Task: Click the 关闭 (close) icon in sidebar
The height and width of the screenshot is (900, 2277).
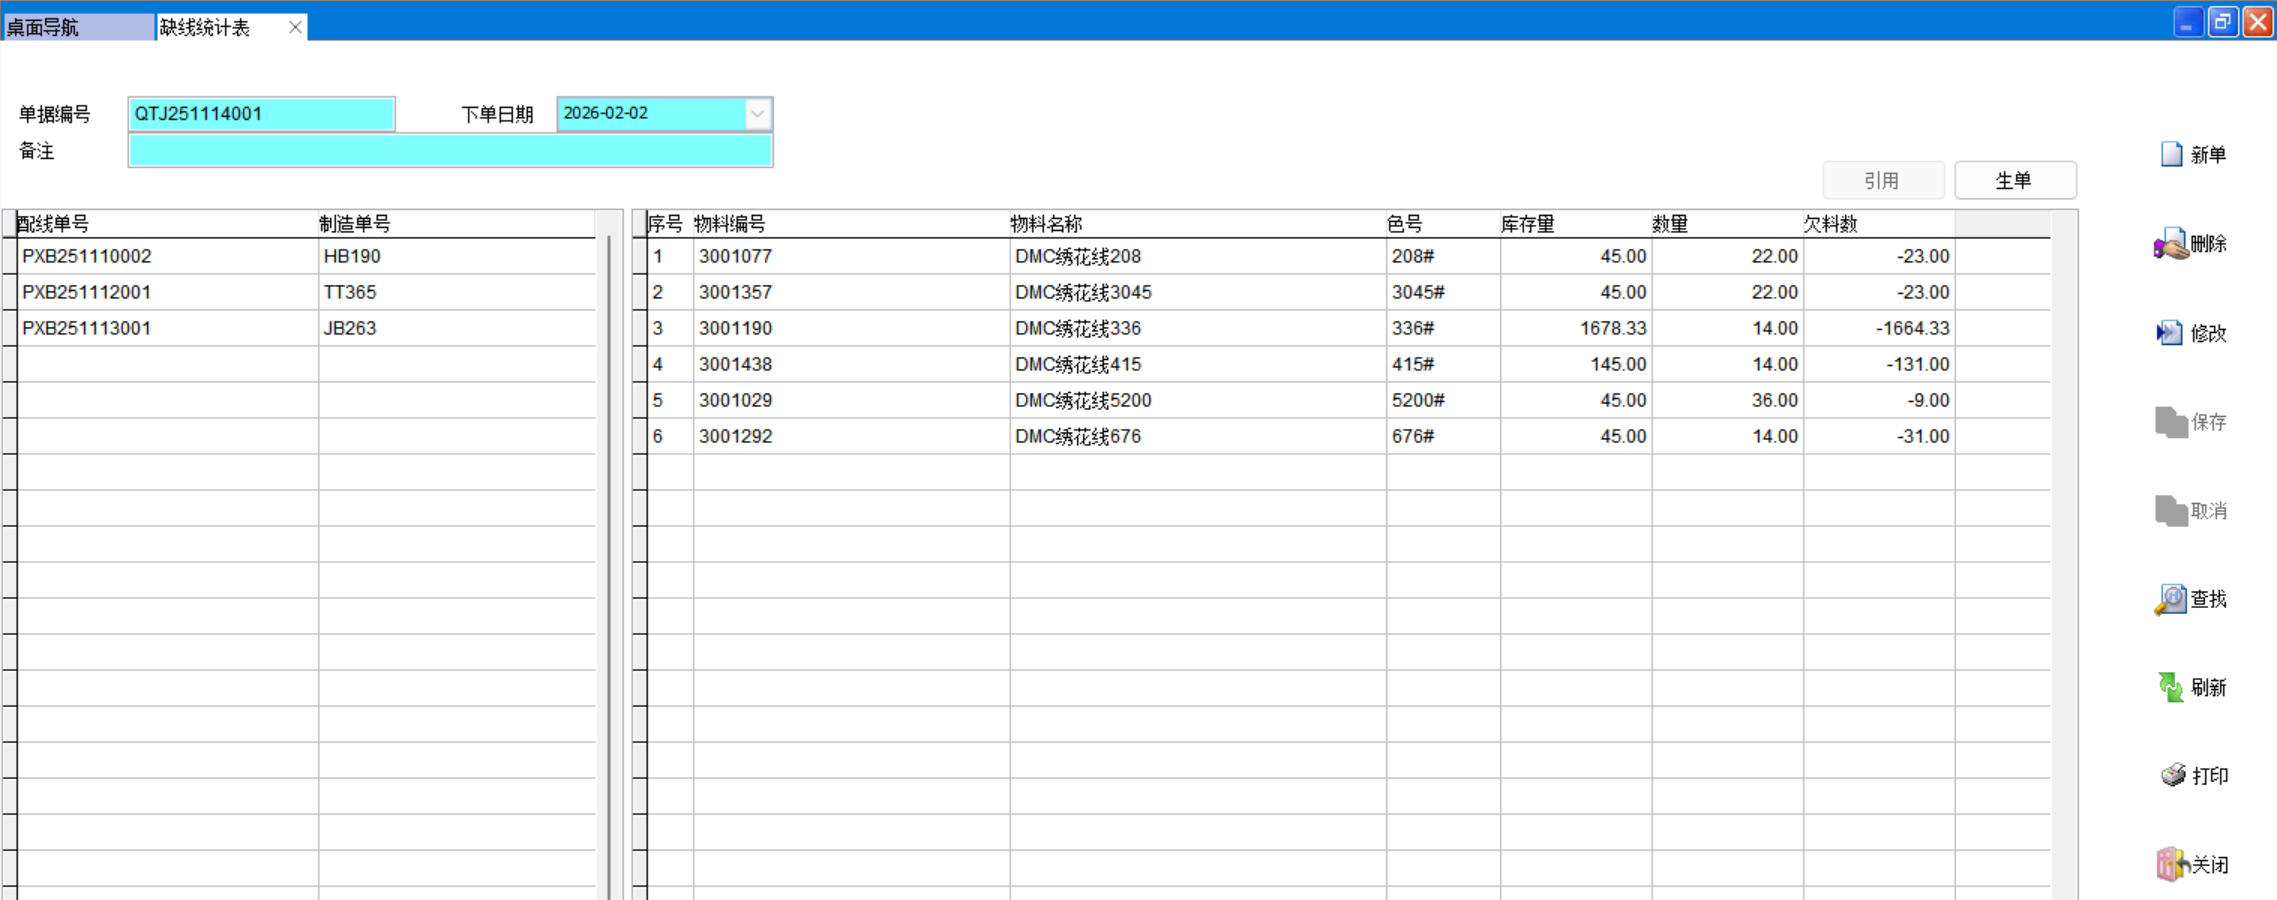Action: click(2171, 864)
